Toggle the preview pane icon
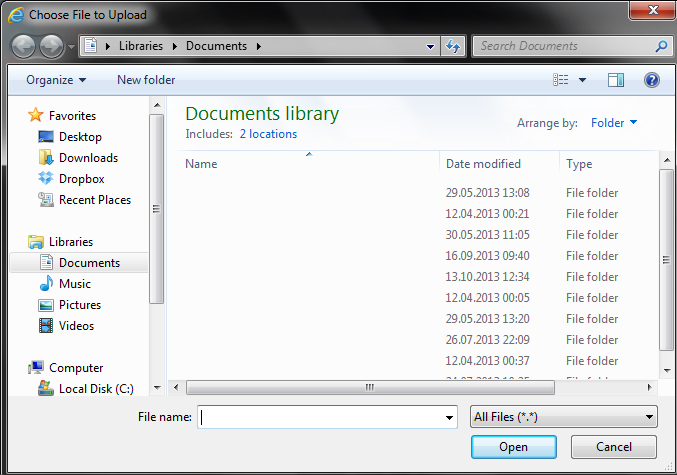This screenshot has width=677, height=475. pyautogui.click(x=616, y=80)
